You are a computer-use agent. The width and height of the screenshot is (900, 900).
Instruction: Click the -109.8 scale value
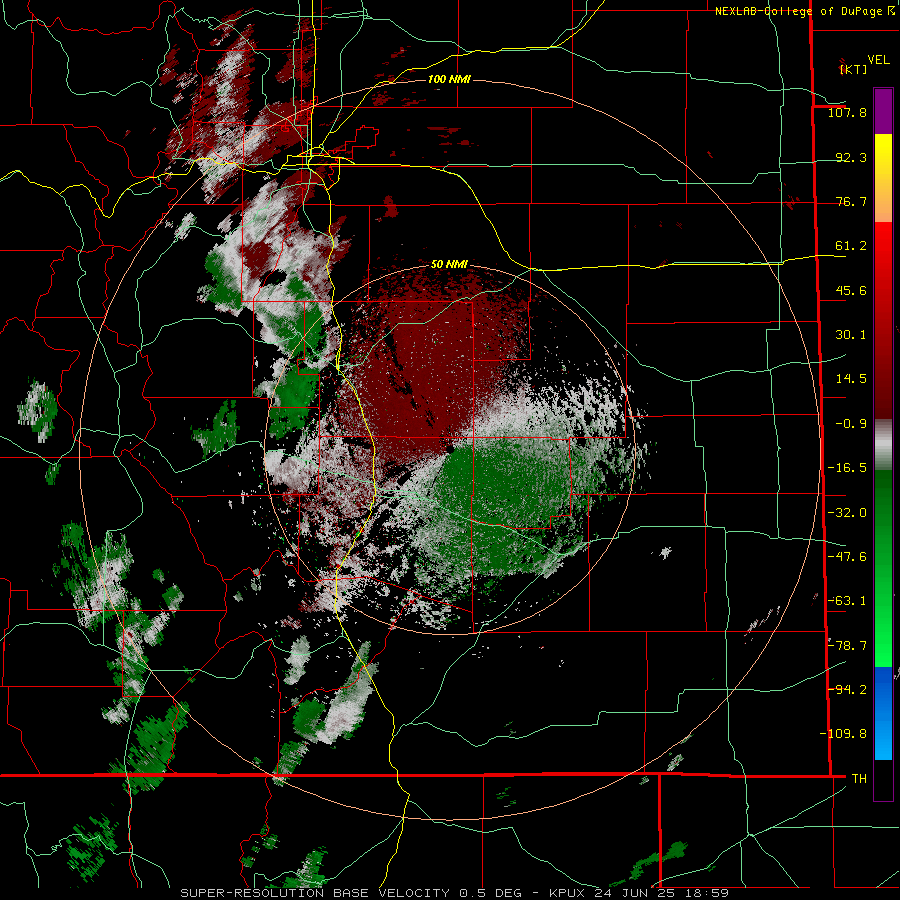[x=843, y=734]
